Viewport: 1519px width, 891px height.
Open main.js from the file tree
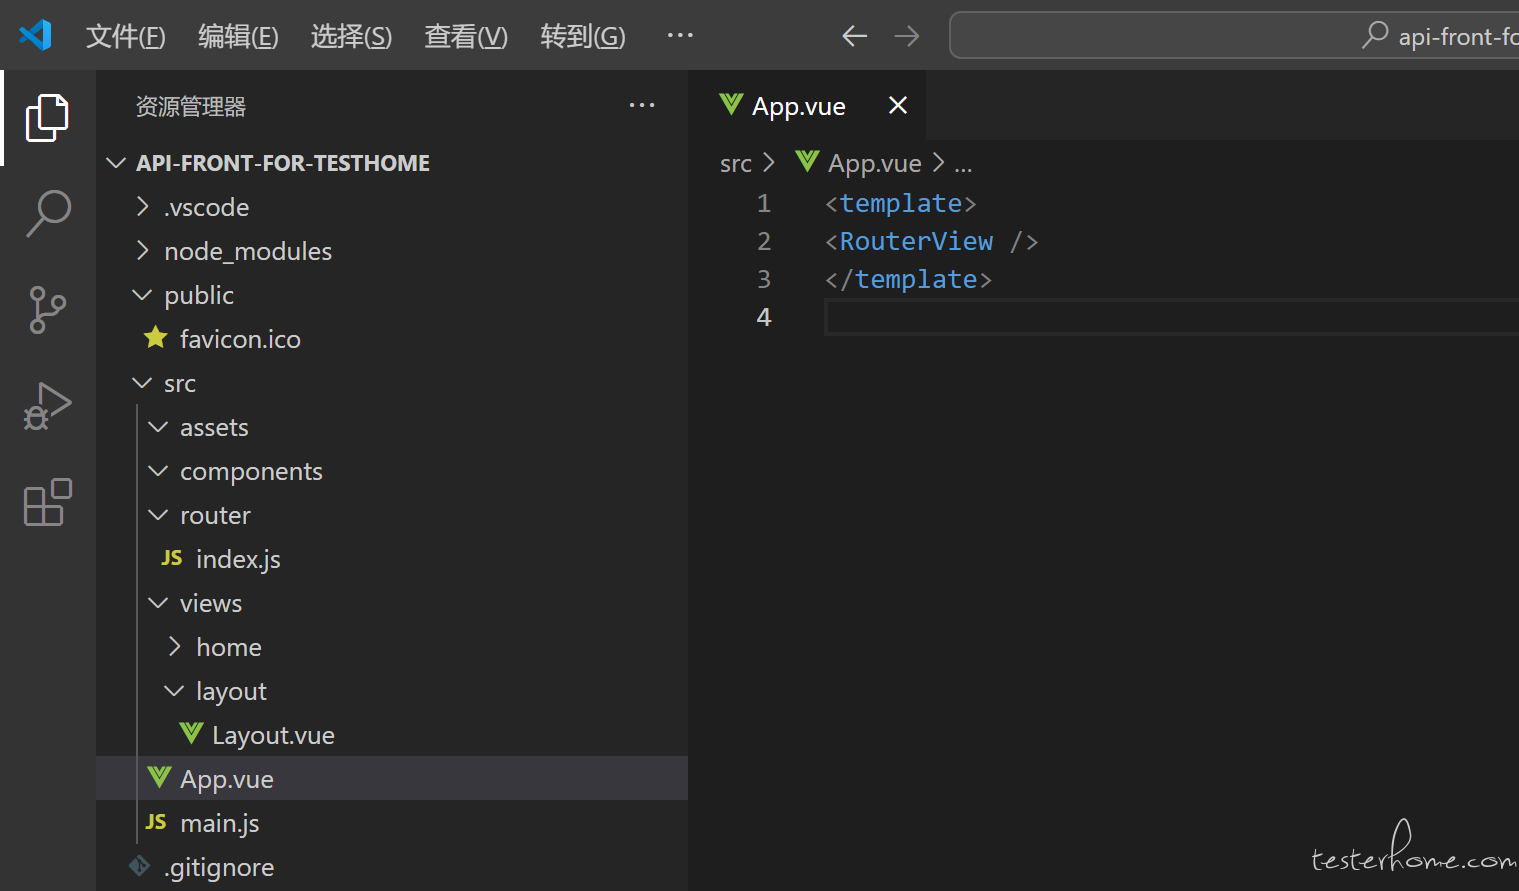click(220, 823)
